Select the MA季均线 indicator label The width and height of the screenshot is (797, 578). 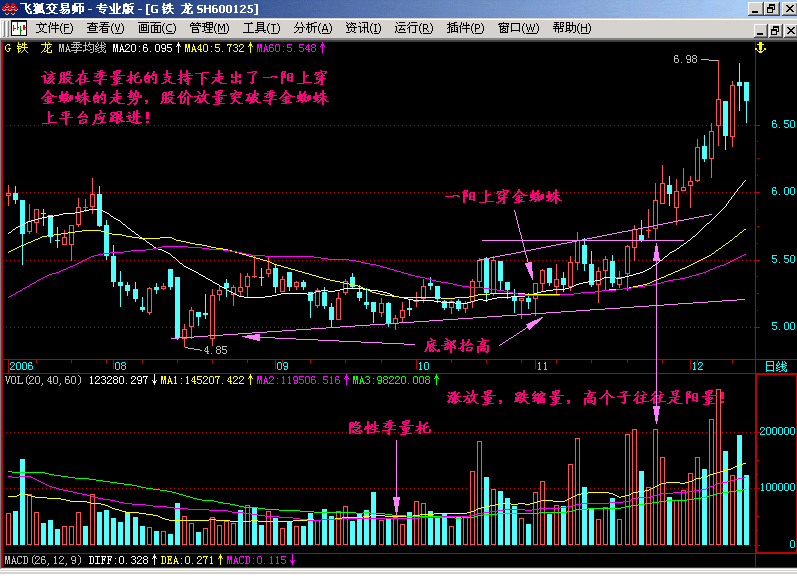82,48
